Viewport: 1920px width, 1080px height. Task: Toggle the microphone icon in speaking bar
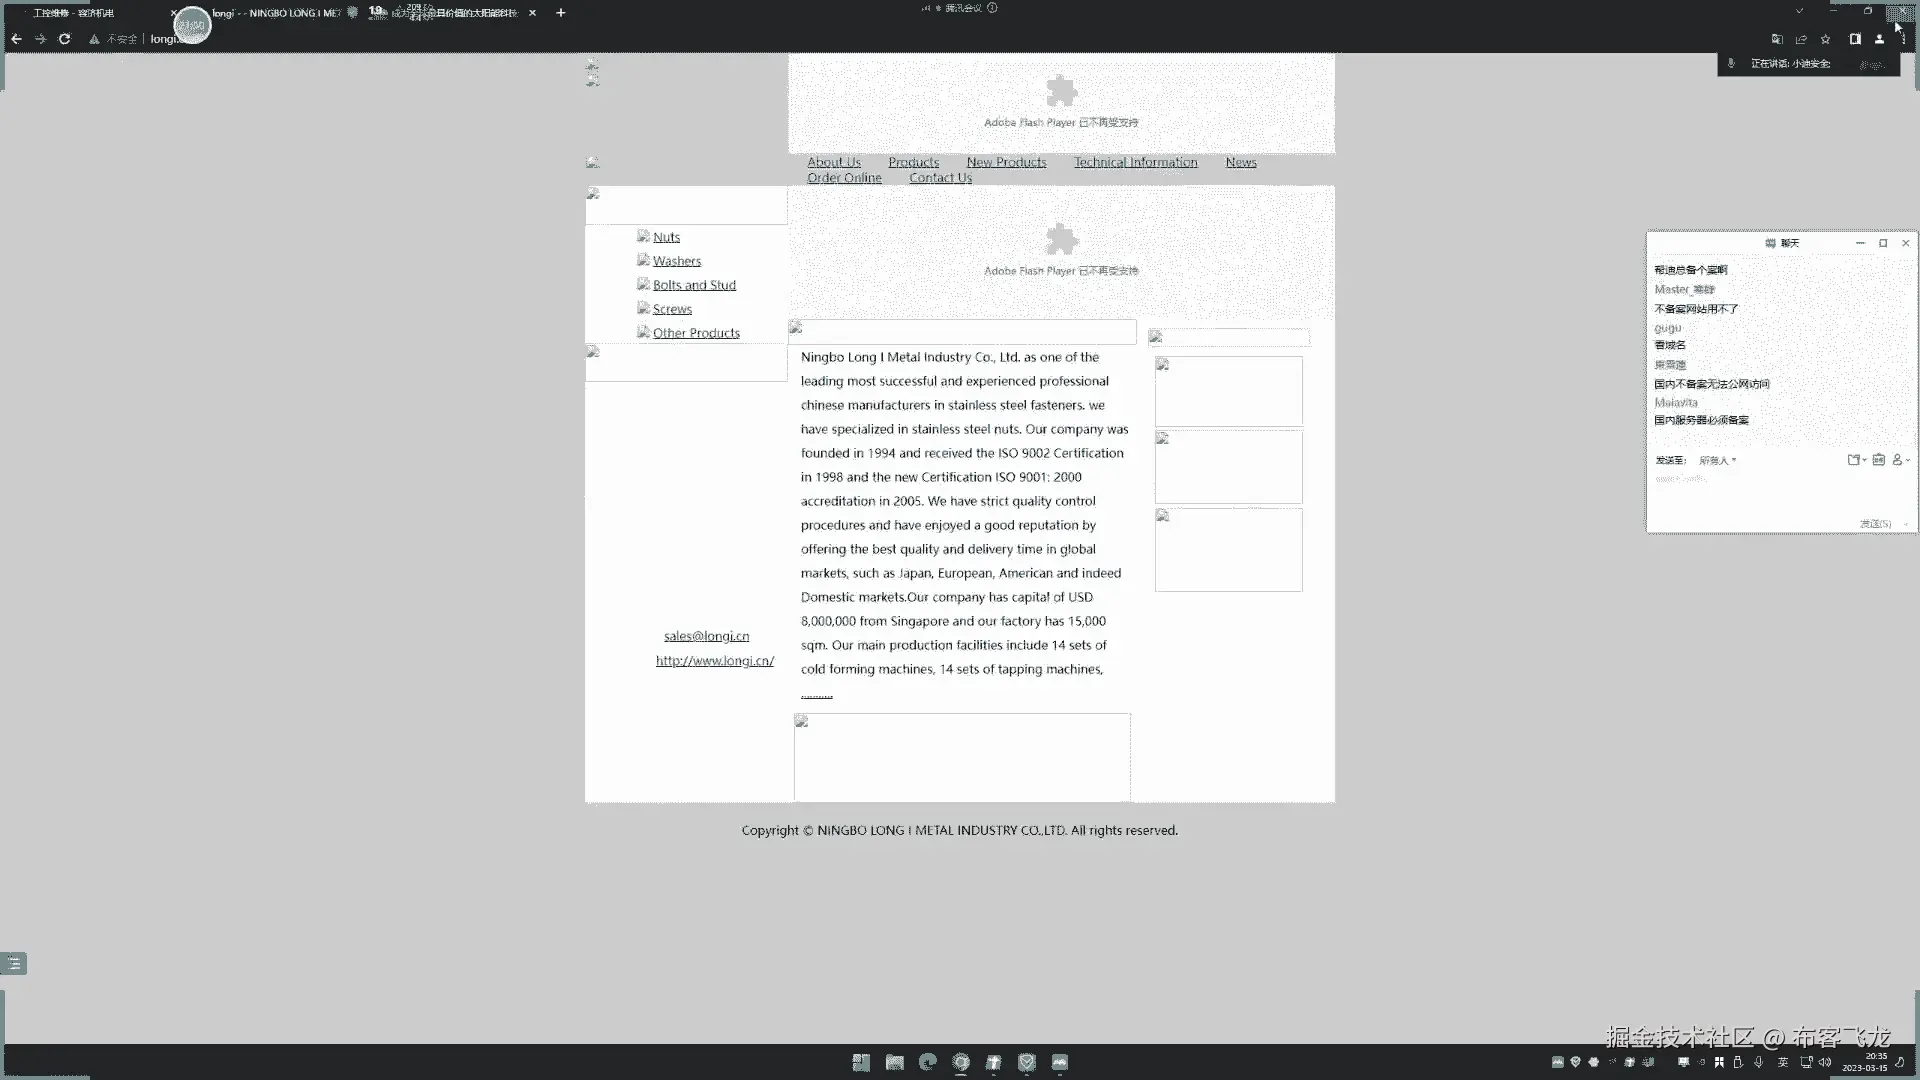coord(1731,64)
